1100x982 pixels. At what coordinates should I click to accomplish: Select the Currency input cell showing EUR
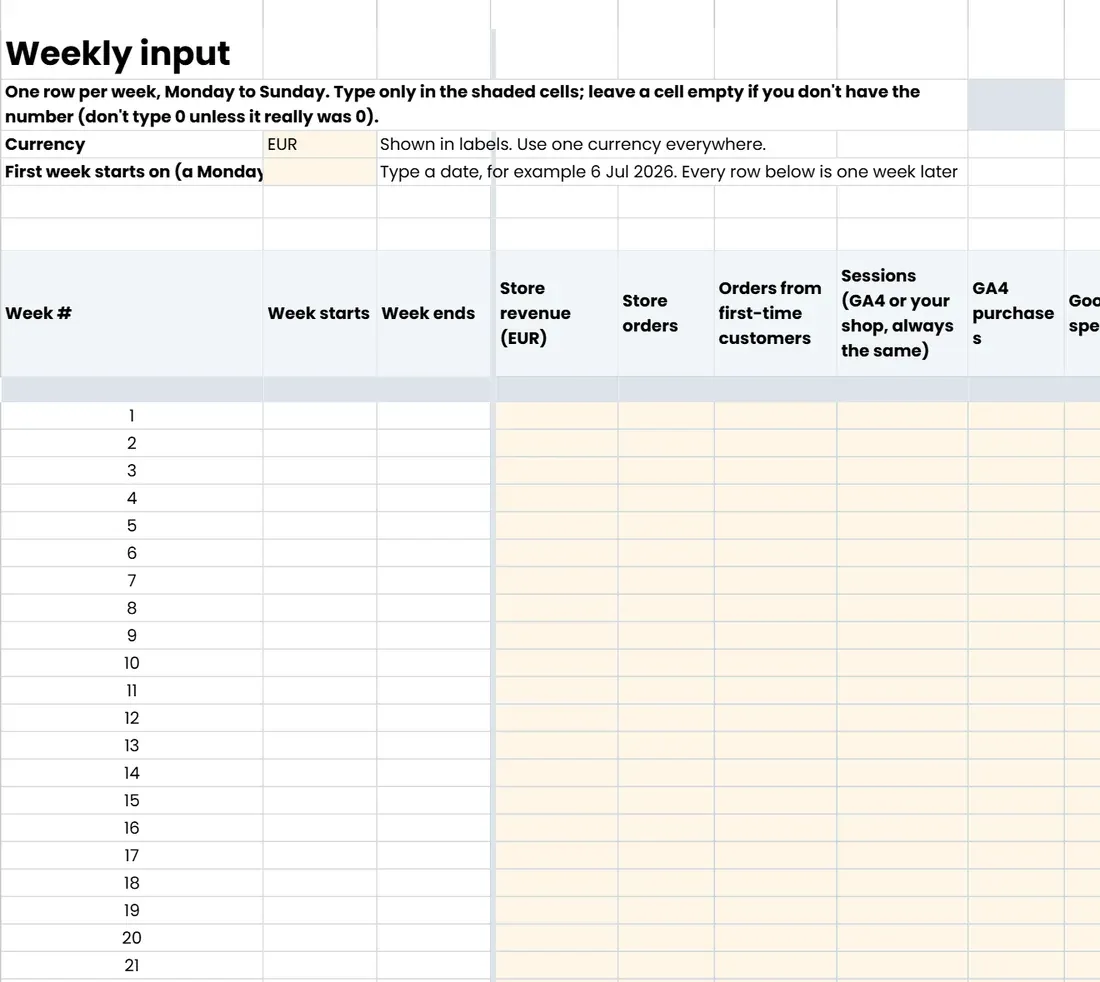click(320, 144)
